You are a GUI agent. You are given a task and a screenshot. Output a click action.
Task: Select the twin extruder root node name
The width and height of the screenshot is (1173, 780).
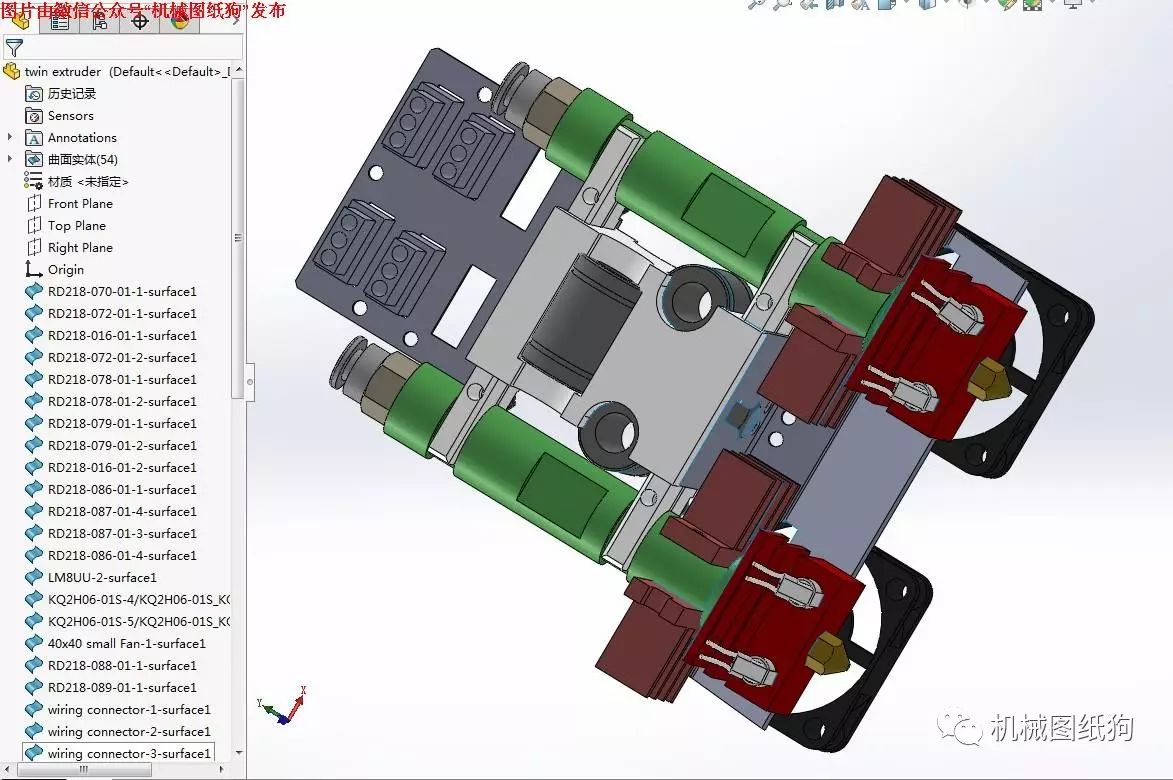63,72
